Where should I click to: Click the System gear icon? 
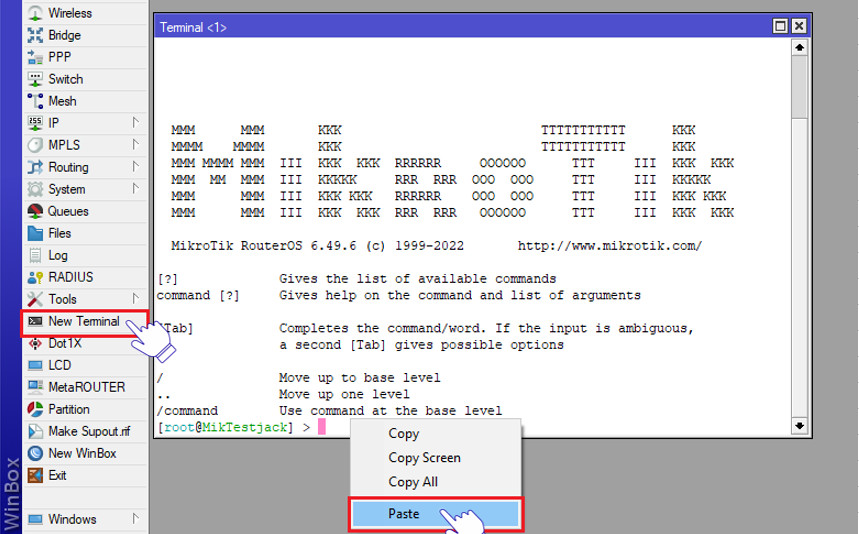(35, 189)
